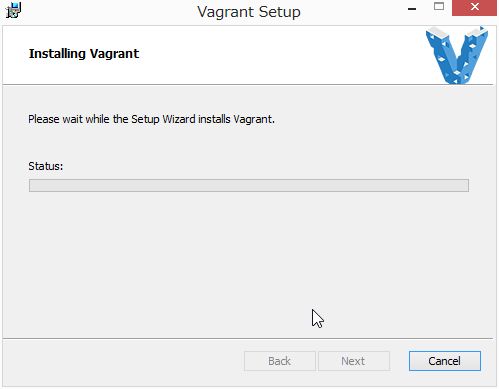The image size is (499, 389).
Task: Click the "Vagrant Setup" window title text
Action: point(249,12)
